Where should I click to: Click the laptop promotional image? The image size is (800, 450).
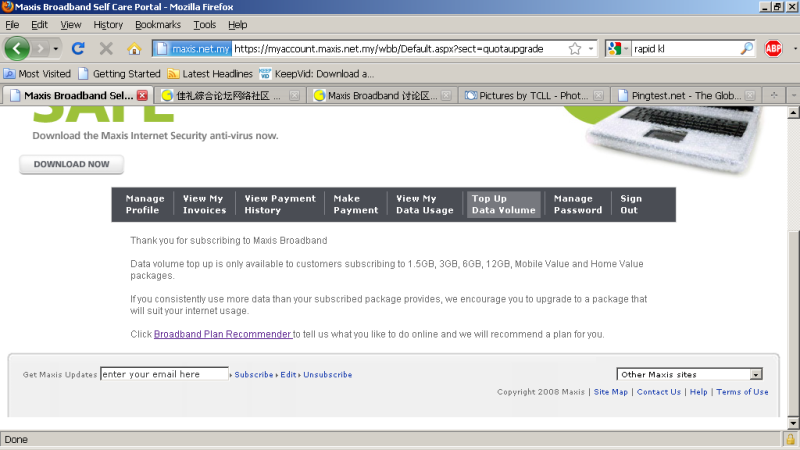tap(673, 139)
